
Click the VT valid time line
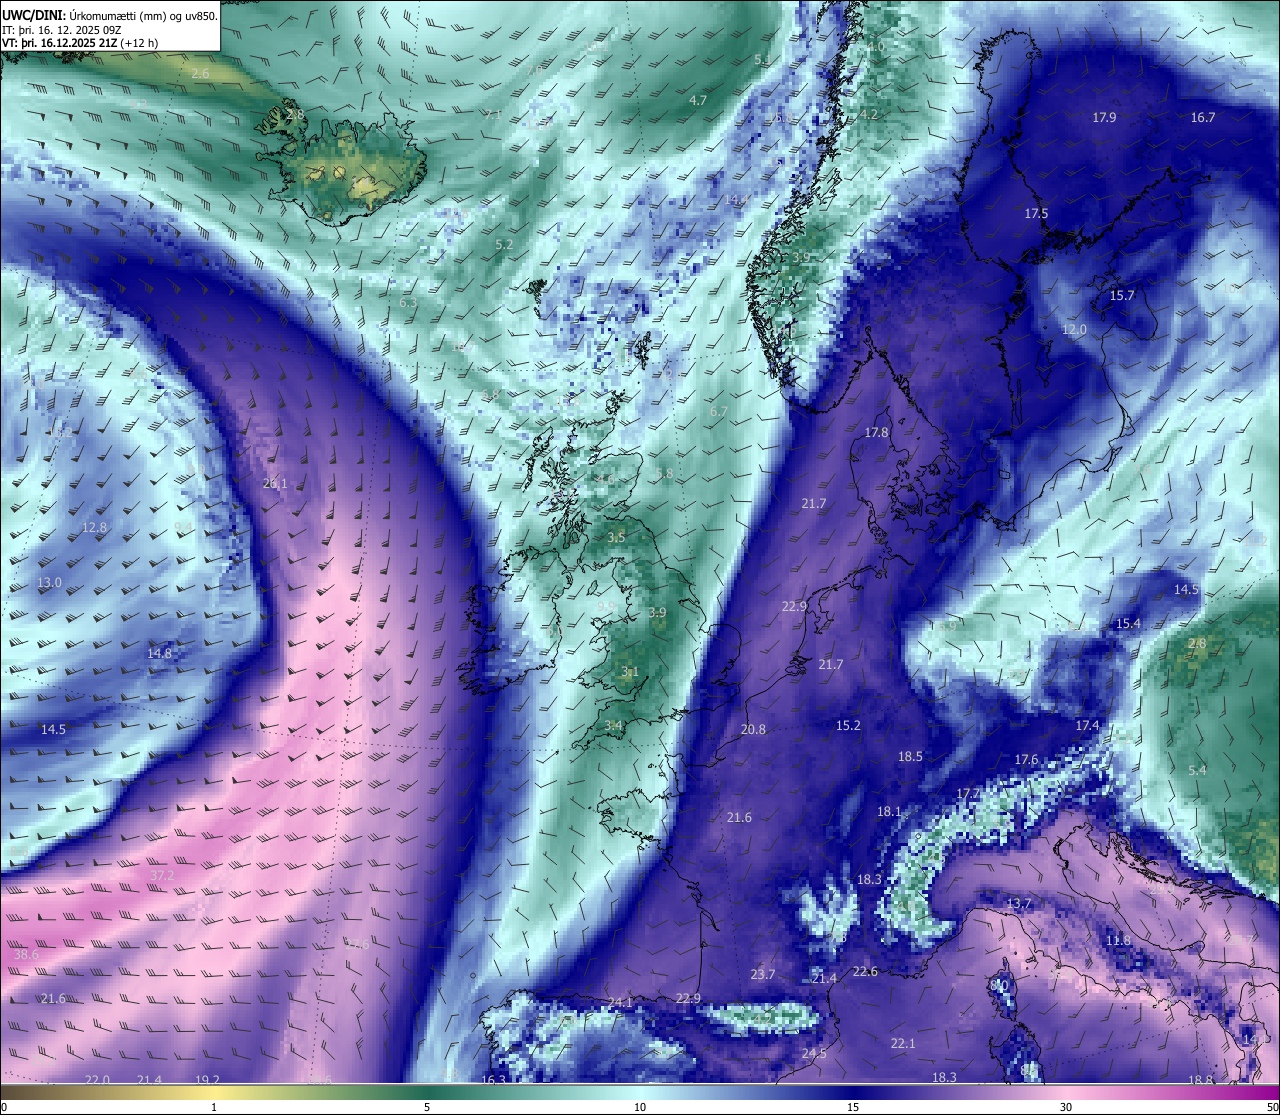[x=79, y=43]
